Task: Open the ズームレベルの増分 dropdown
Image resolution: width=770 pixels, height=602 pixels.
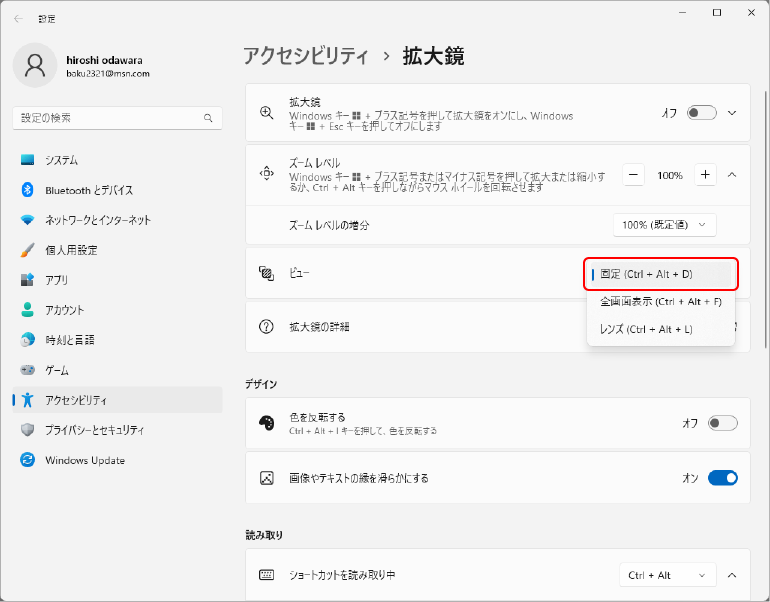Action: point(664,225)
